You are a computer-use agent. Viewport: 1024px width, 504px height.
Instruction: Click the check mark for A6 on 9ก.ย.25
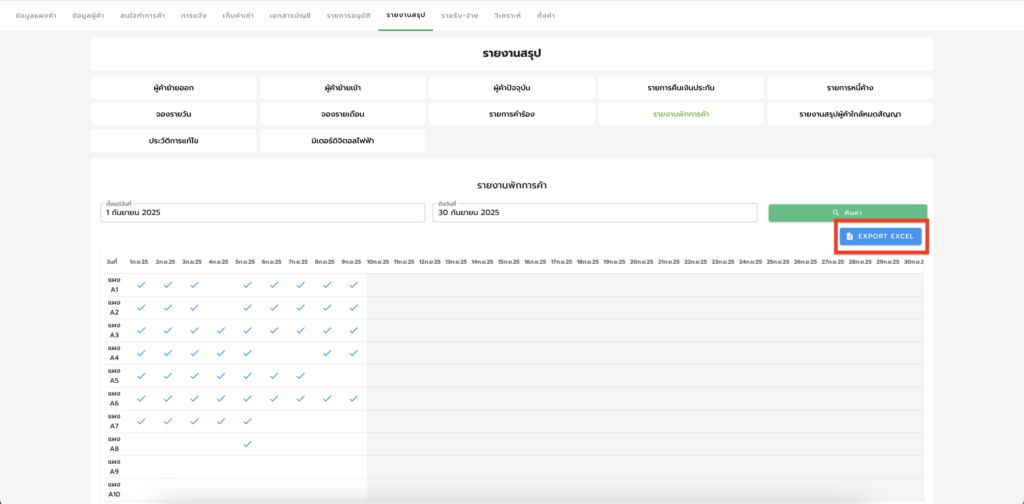(x=354, y=398)
